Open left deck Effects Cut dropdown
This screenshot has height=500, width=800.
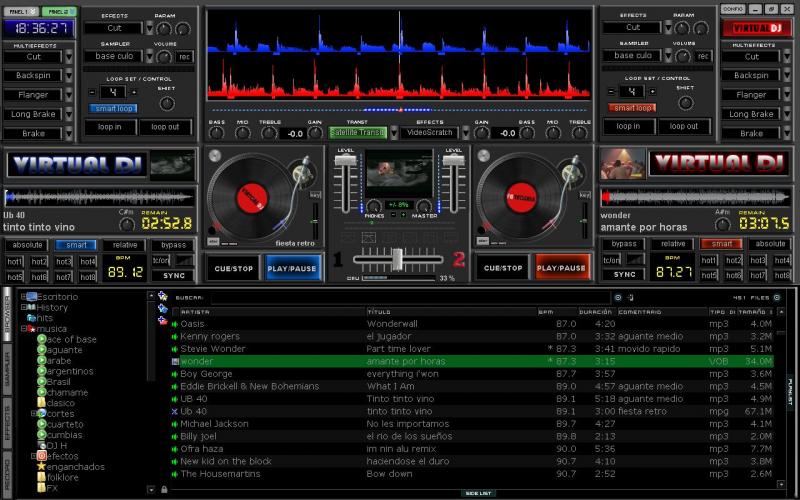click(149, 28)
